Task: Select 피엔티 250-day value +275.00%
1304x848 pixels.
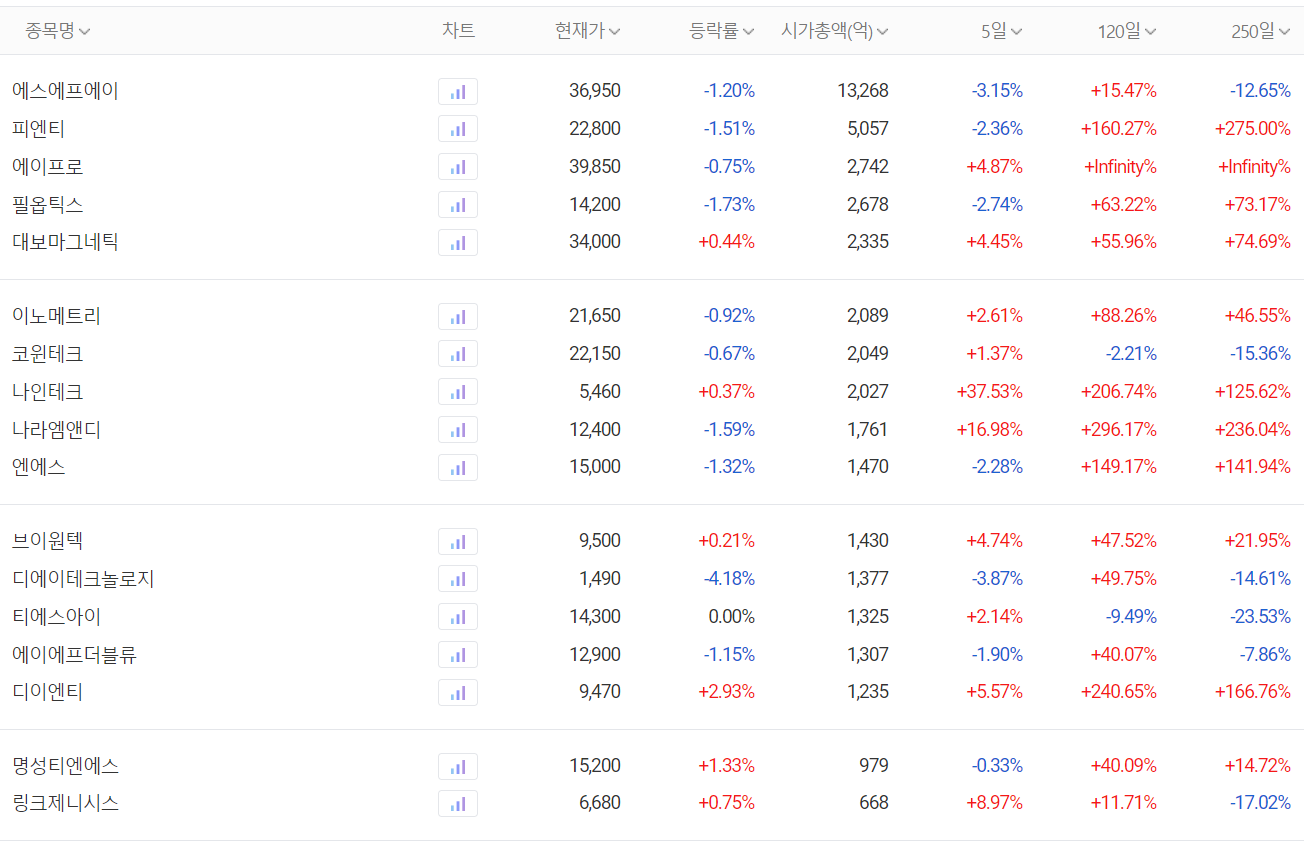Action: click(1253, 129)
